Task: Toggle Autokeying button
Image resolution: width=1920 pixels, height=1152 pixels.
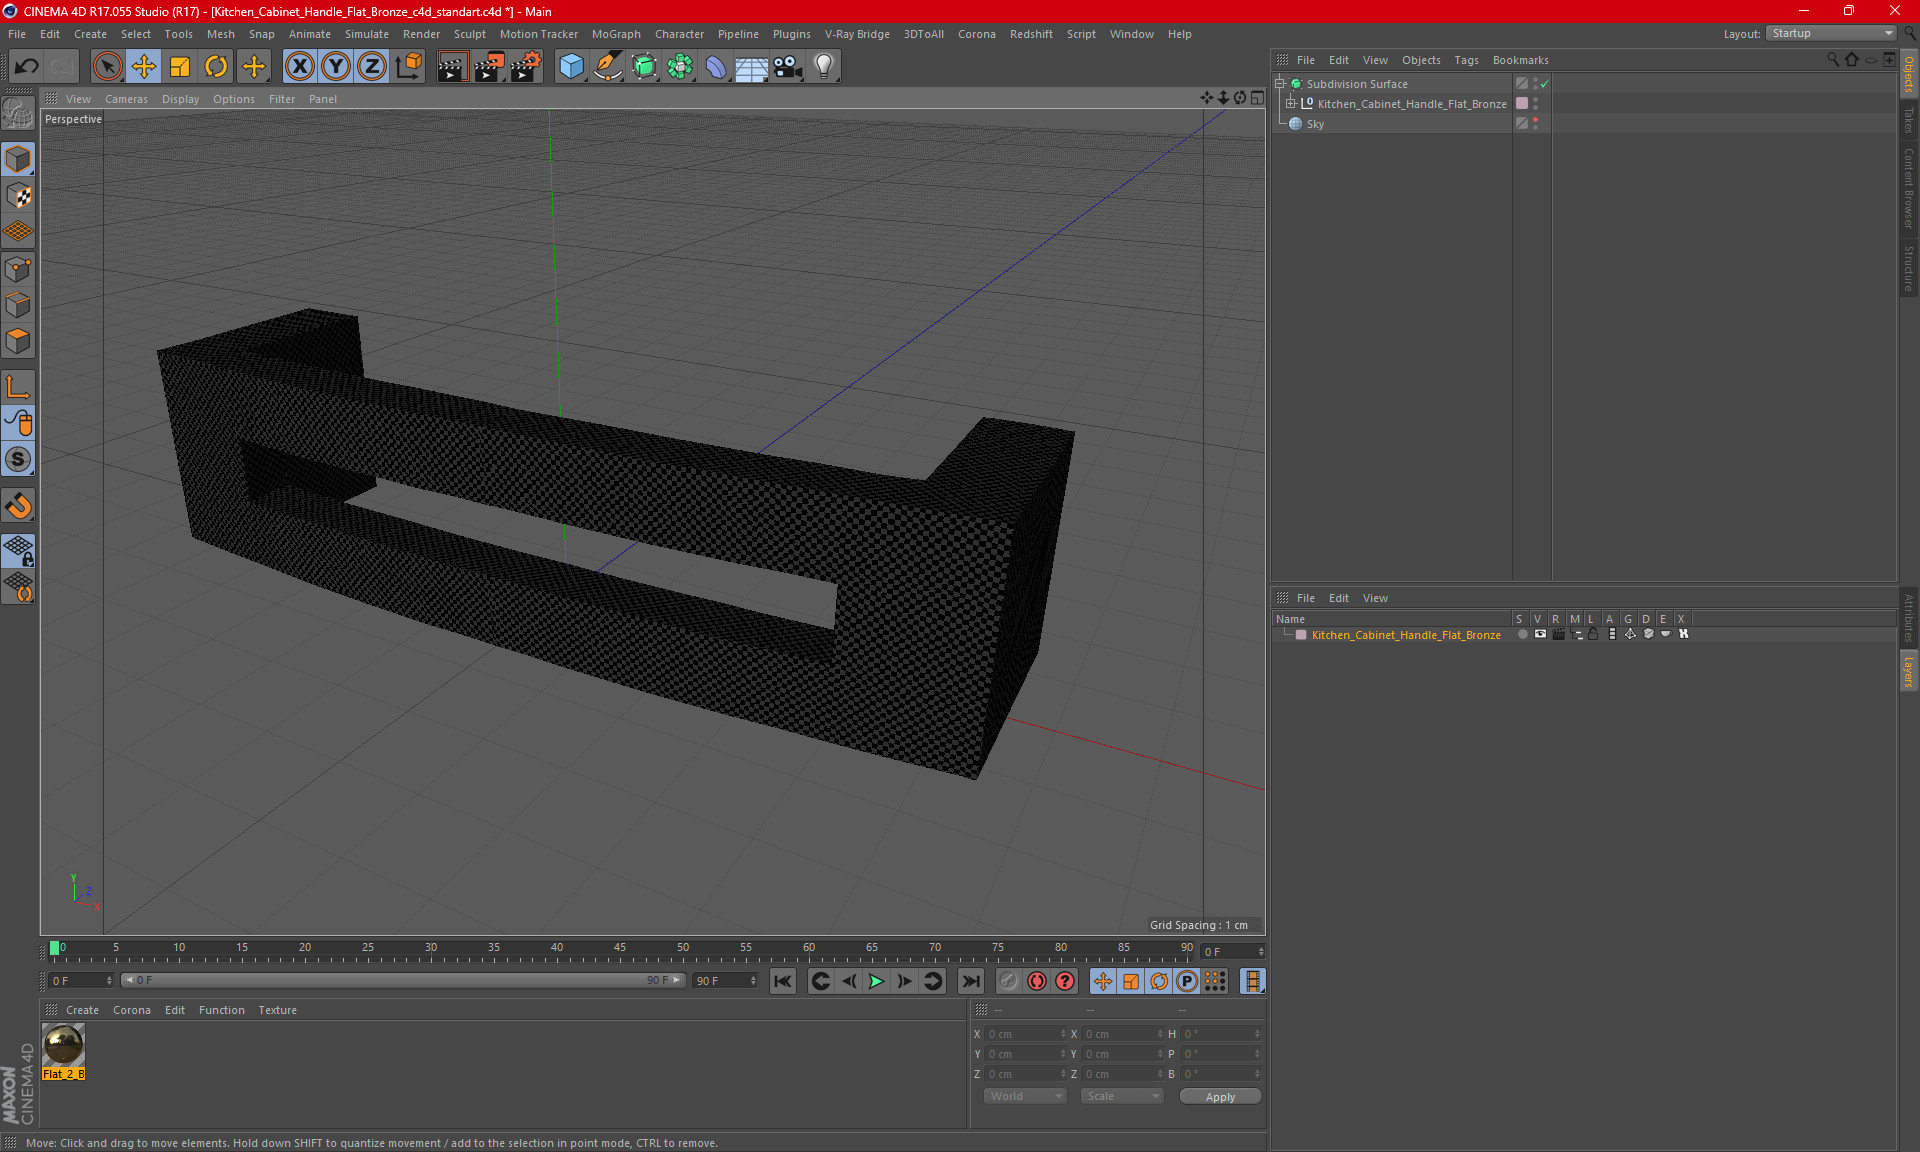Action: [1037, 981]
